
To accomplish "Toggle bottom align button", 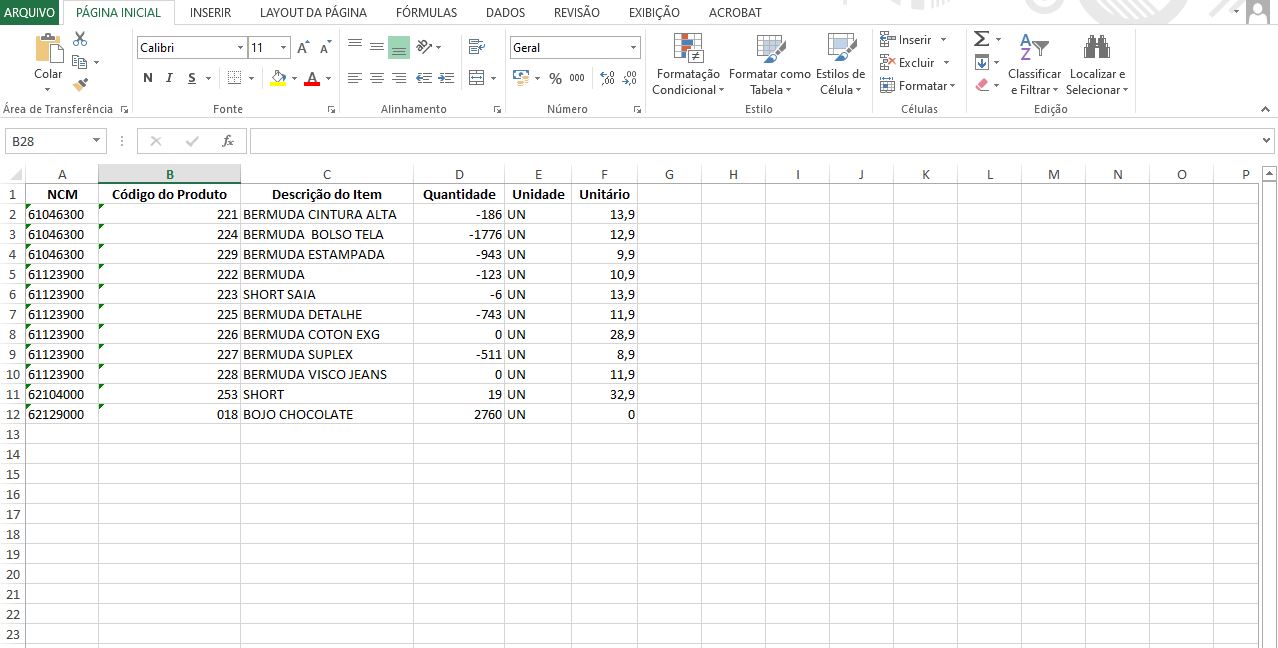I will 399,47.
